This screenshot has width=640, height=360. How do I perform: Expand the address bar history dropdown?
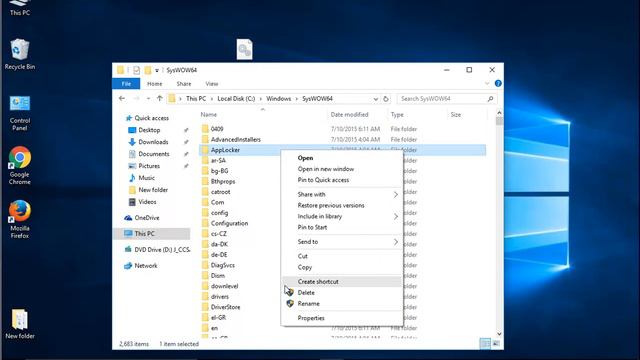[376, 99]
